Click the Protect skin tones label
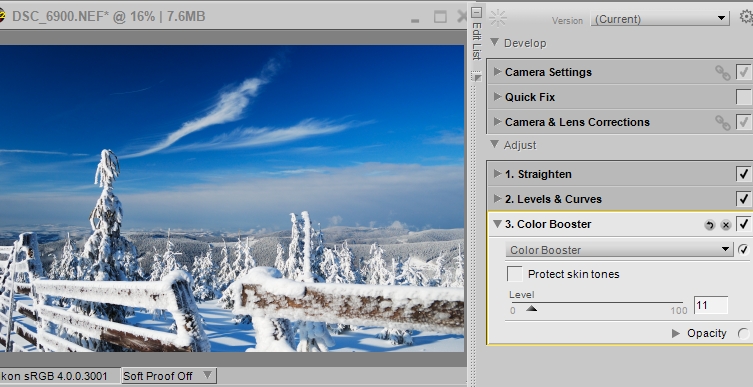Screen dimensions: 753x387 click(573, 274)
